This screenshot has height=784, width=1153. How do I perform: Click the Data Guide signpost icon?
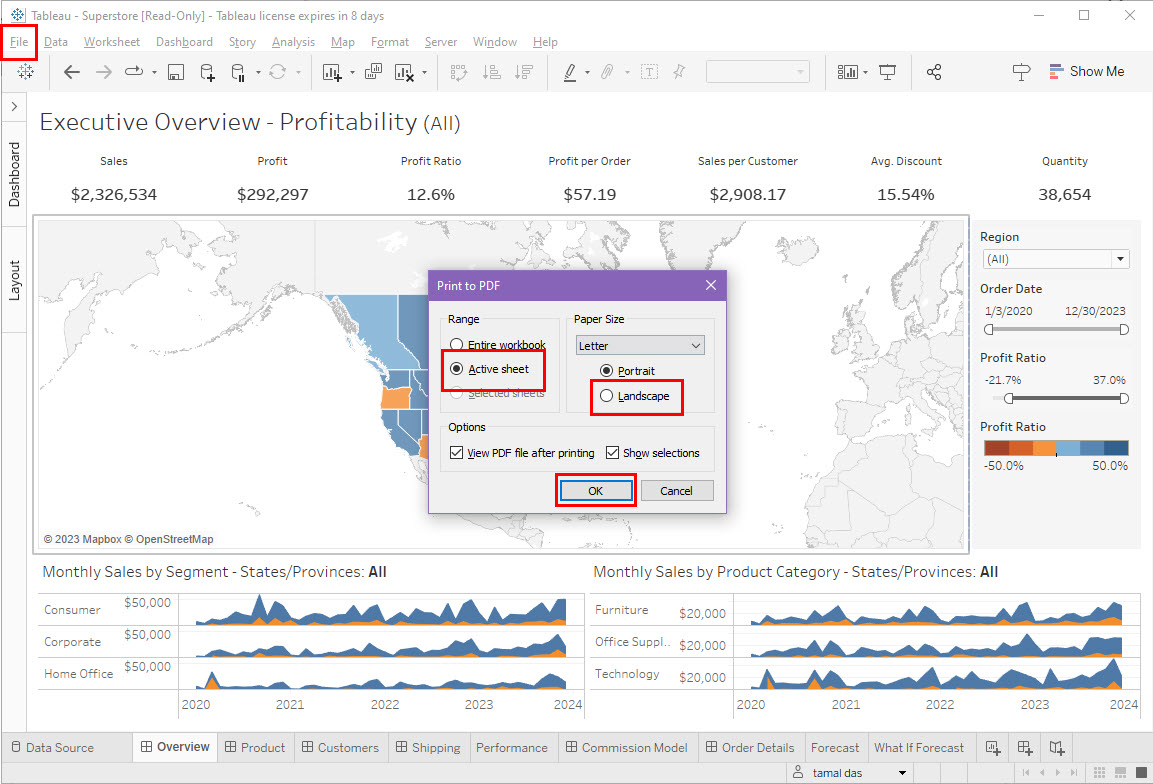coord(1021,71)
